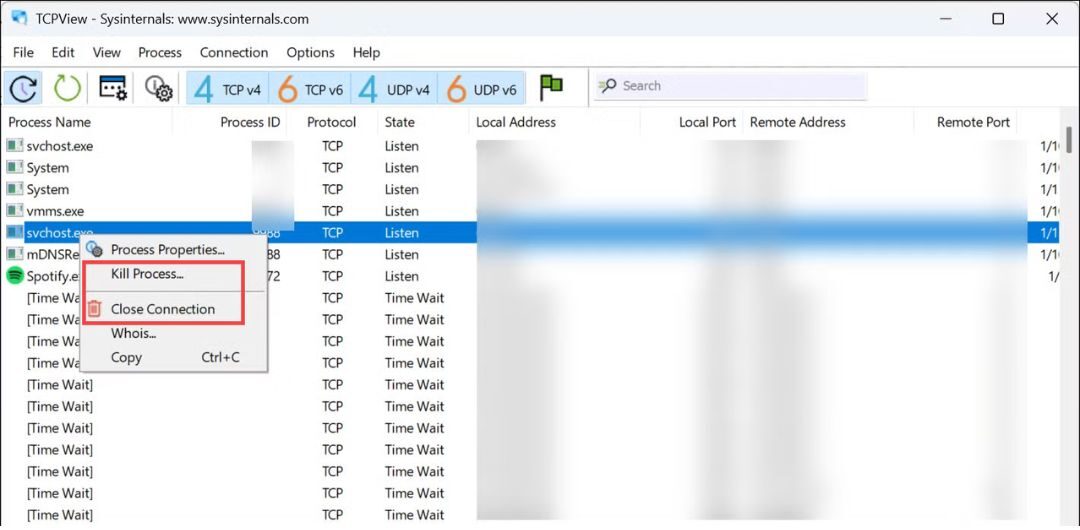Image resolution: width=1080 pixels, height=530 pixels.
Task: Click the auto-refresh clock toolbar icon
Action: pyautogui.click(x=23, y=88)
